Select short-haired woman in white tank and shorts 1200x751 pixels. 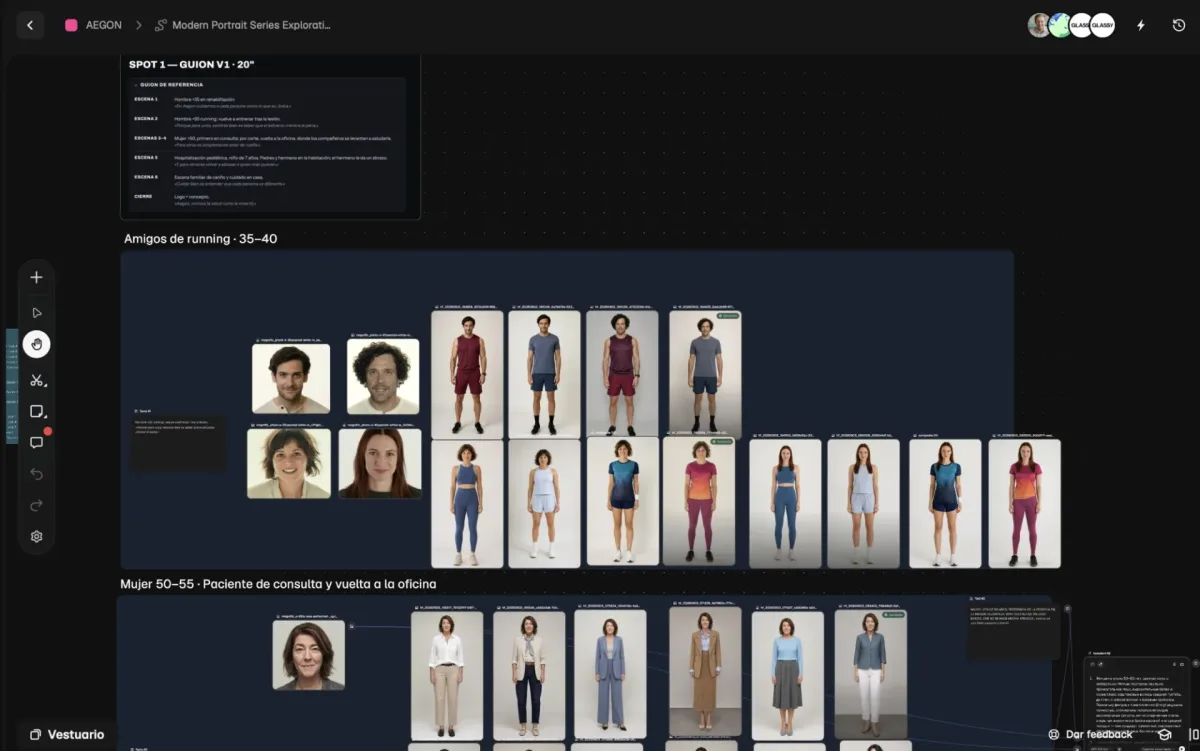point(544,504)
